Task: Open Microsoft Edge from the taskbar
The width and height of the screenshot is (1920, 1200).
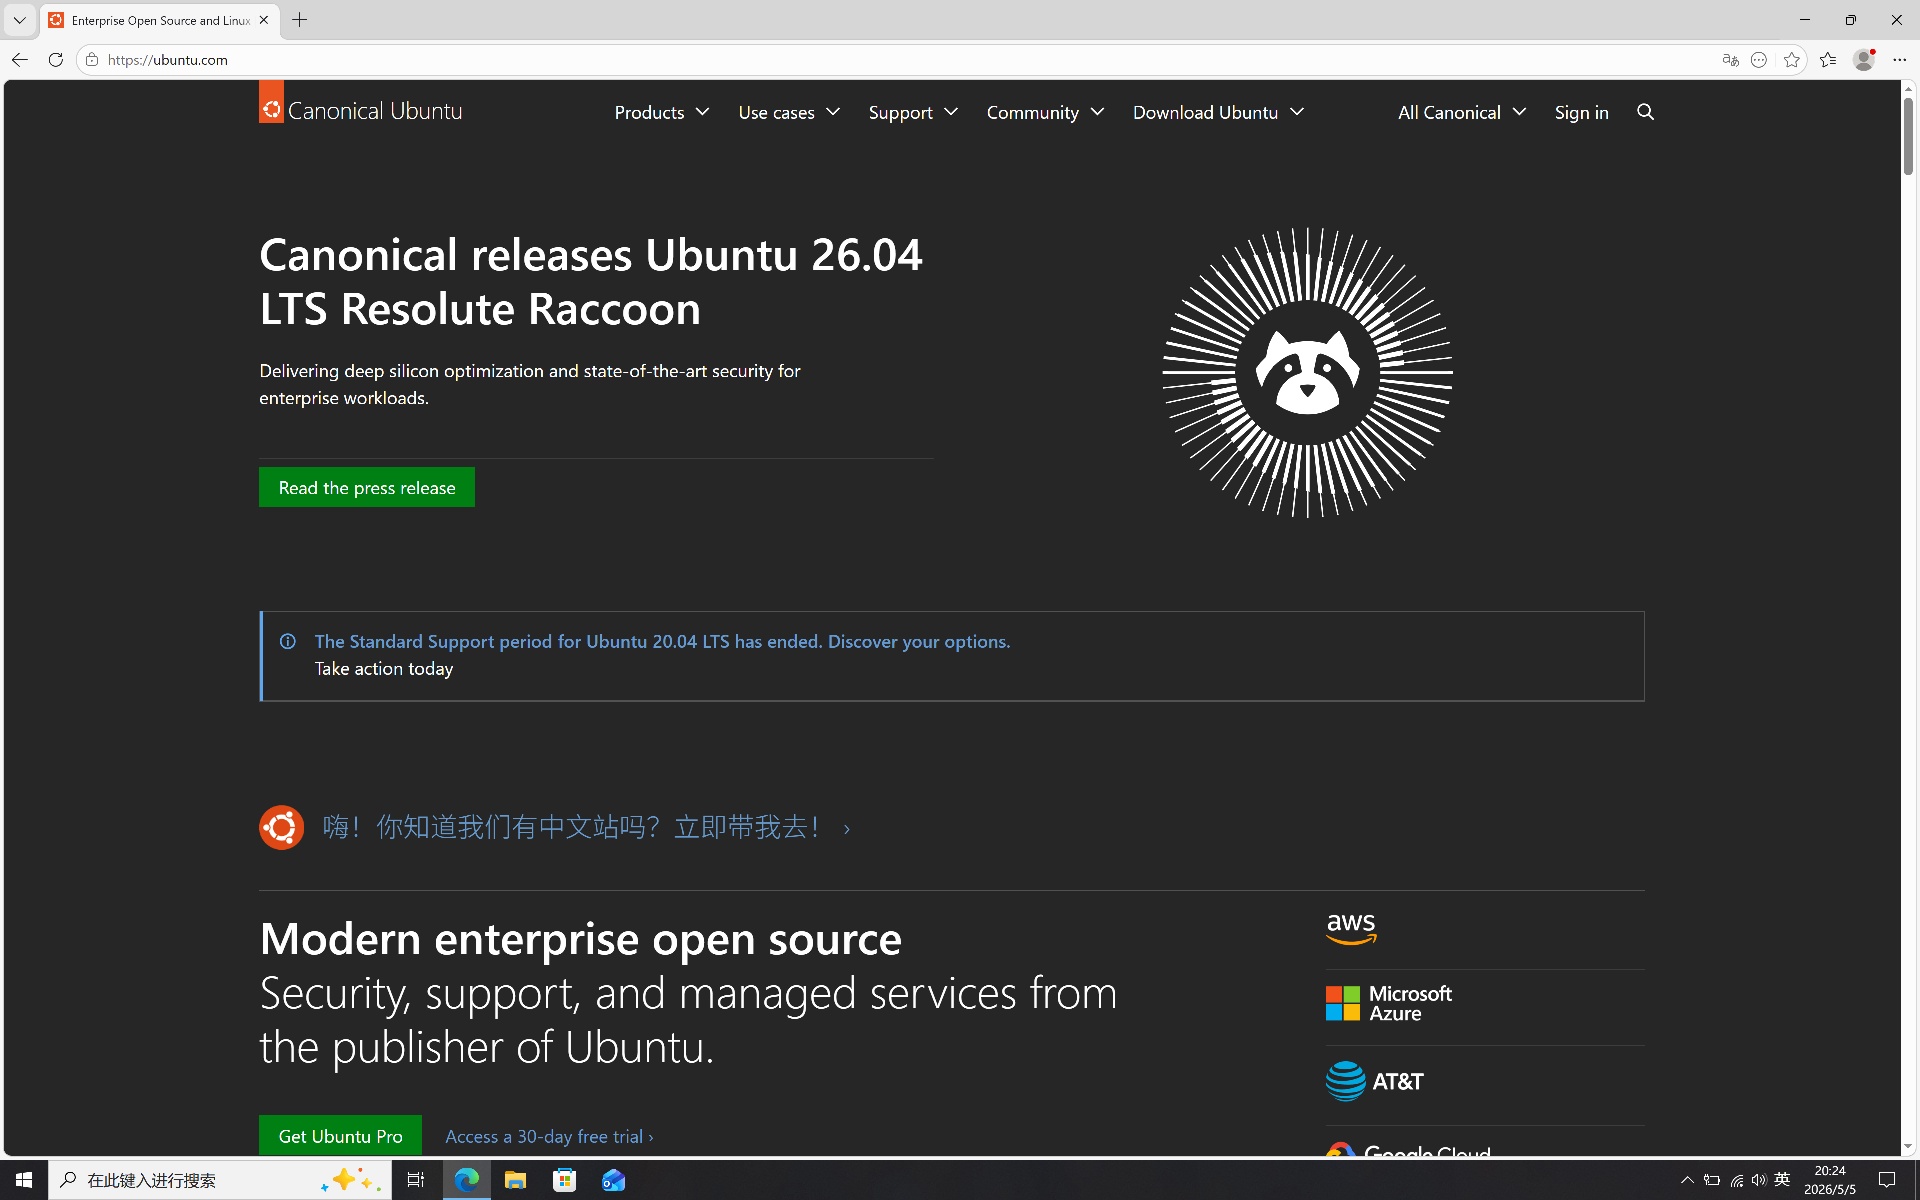Action: [x=466, y=1180]
